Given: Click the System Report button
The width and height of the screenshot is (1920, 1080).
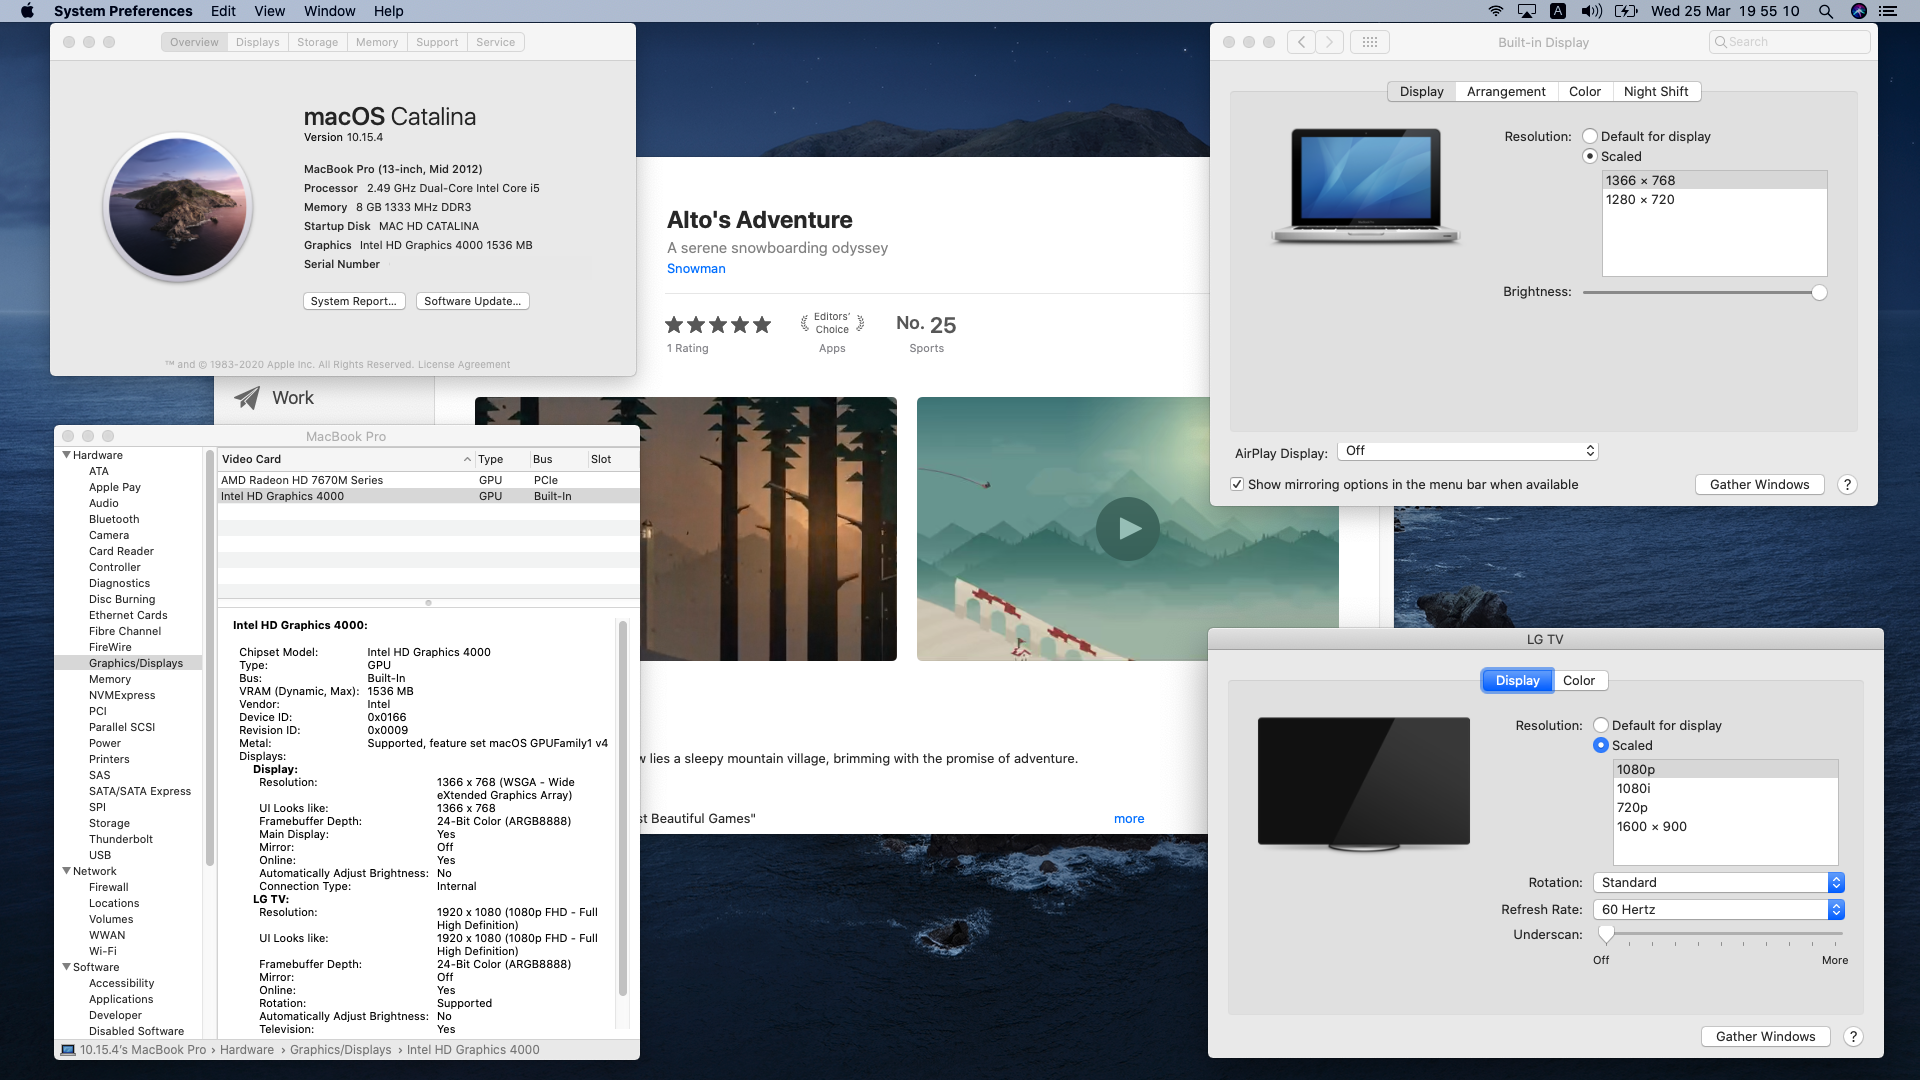Looking at the screenshot, I should tap(354, 301).
